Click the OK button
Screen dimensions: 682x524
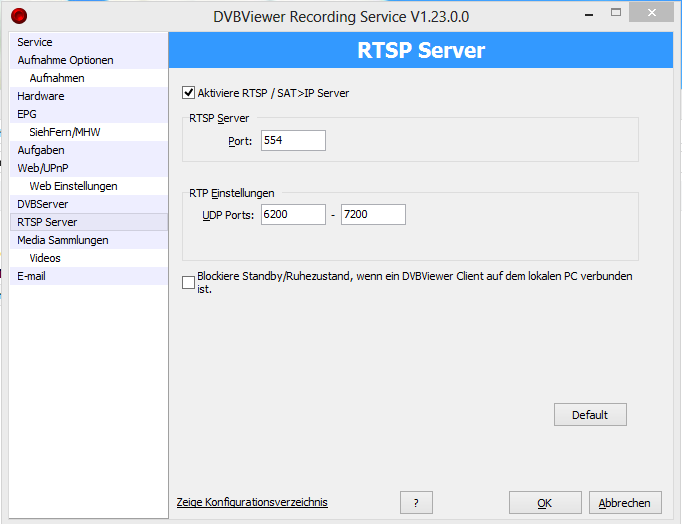[544, 503]
